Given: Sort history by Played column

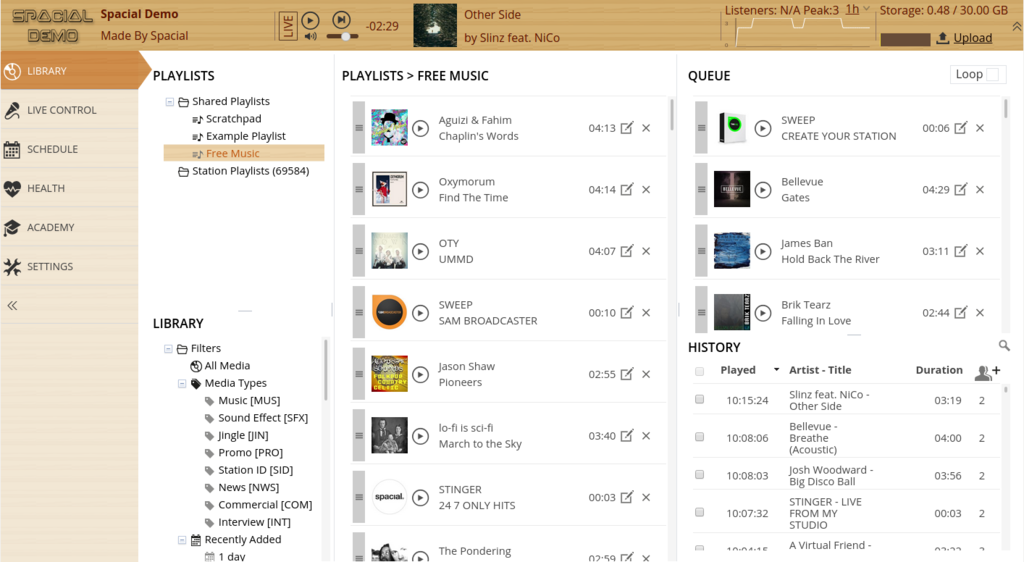Looking at the screenshot, I should [x=737, y=370].
